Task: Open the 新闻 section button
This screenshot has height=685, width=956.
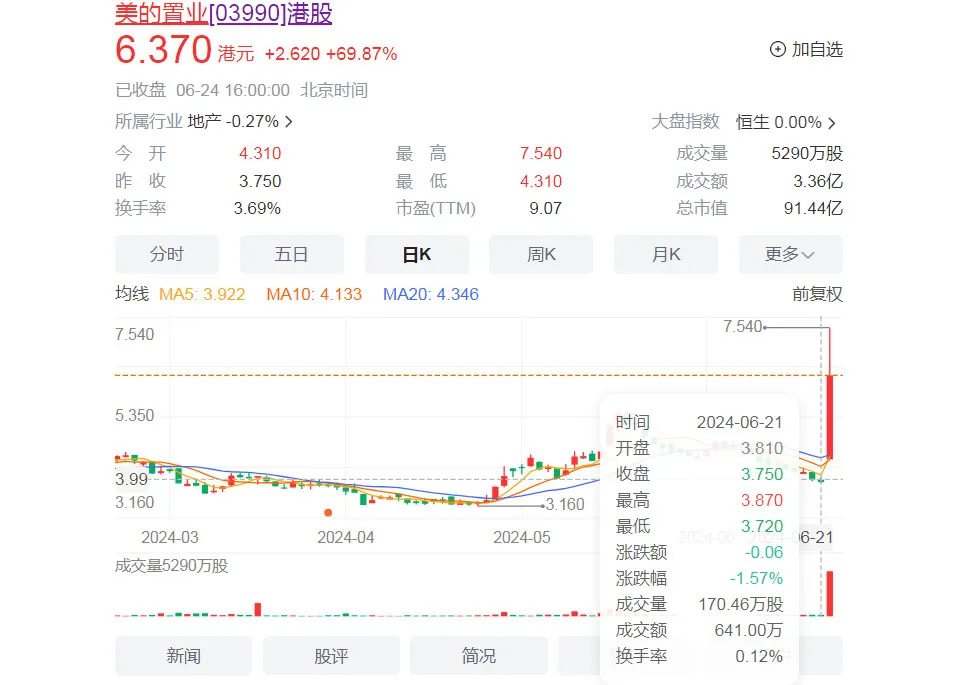Action: (x=183, y=656)
